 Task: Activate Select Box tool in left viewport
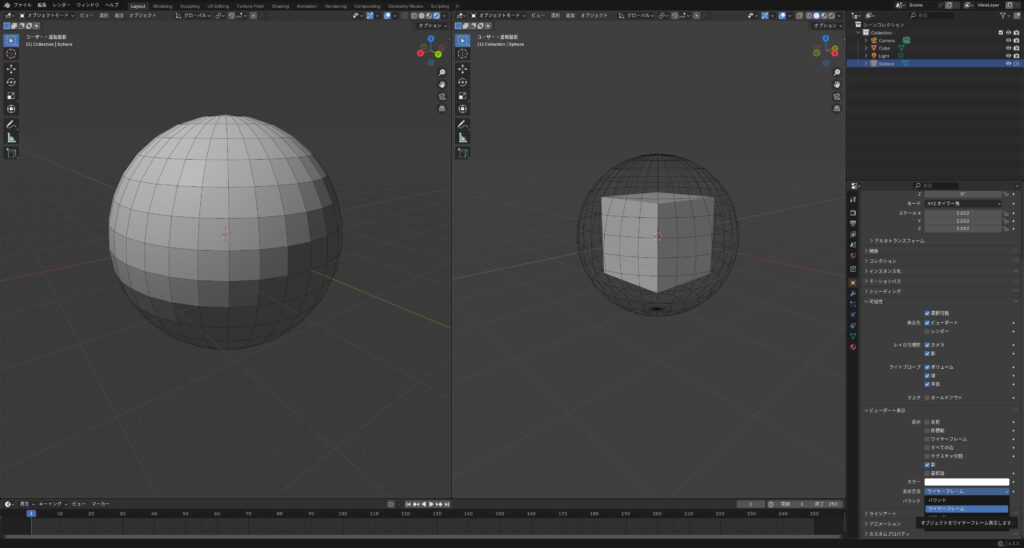point(11,40)
